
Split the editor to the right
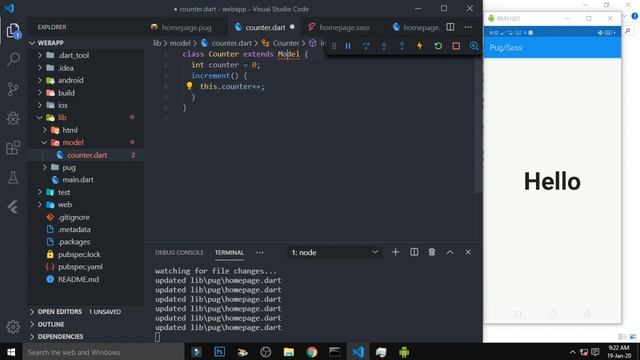[x=450, y=27]
